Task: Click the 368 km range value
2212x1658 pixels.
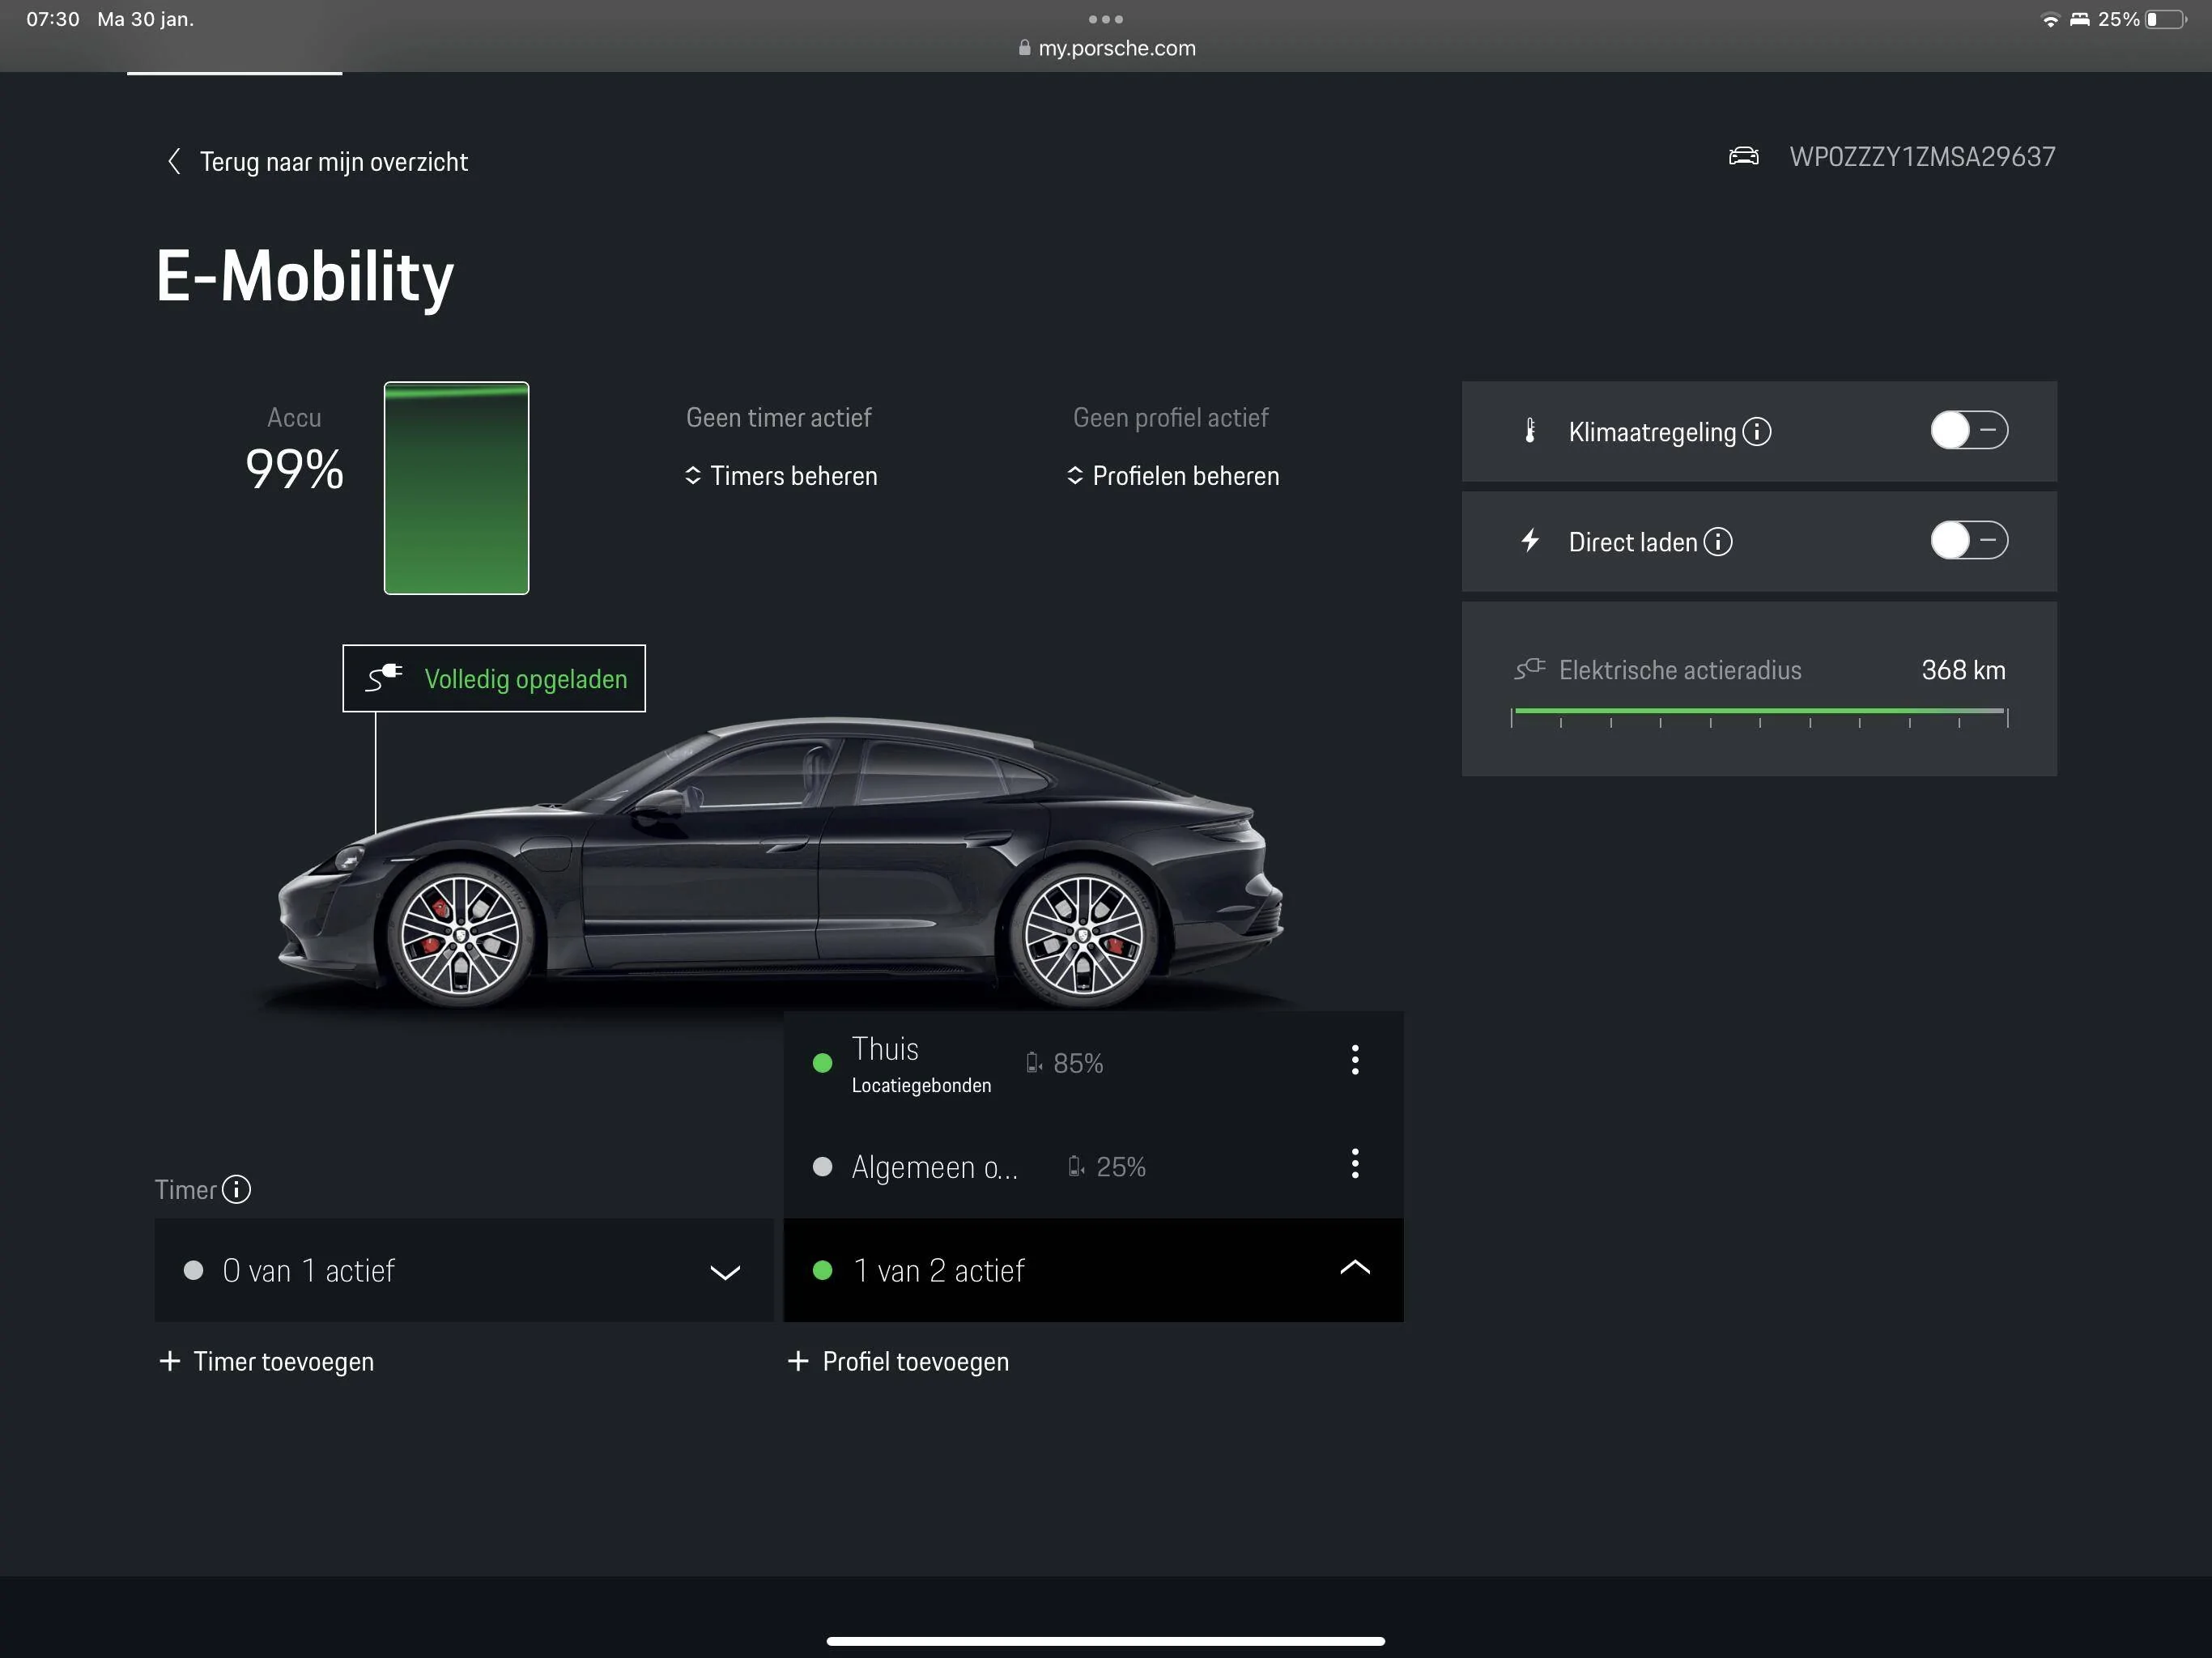Action: [1963, 669]
